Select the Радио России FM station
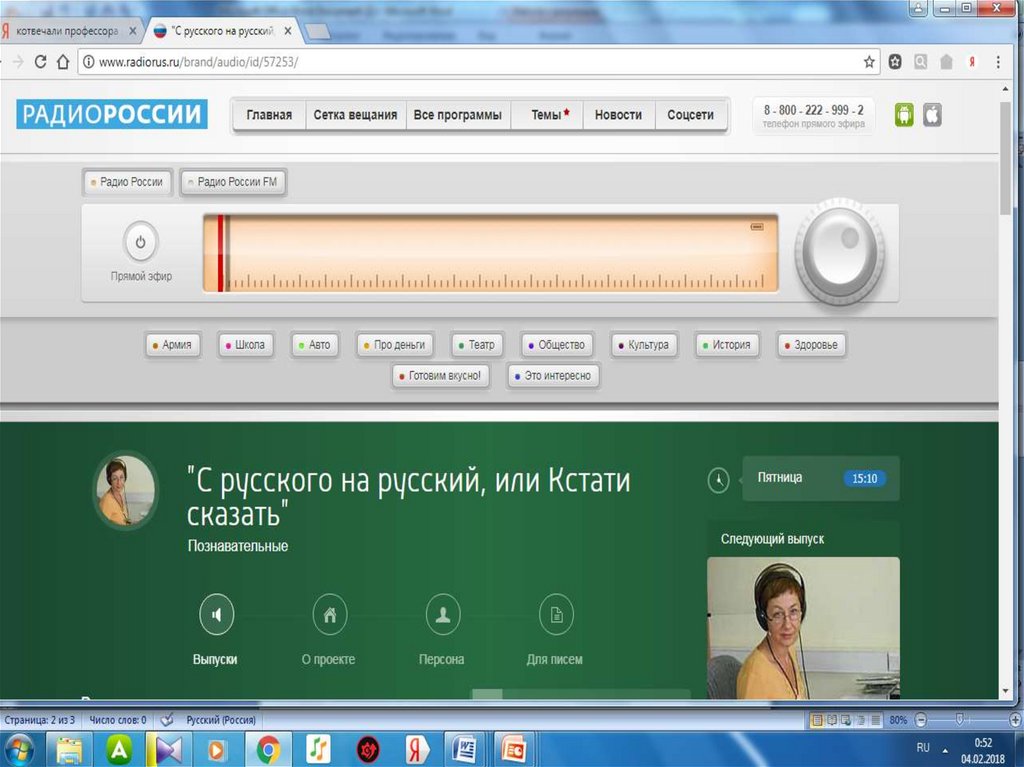The height and width of the screenshot is (767, 1024). [x=233, y=182]
